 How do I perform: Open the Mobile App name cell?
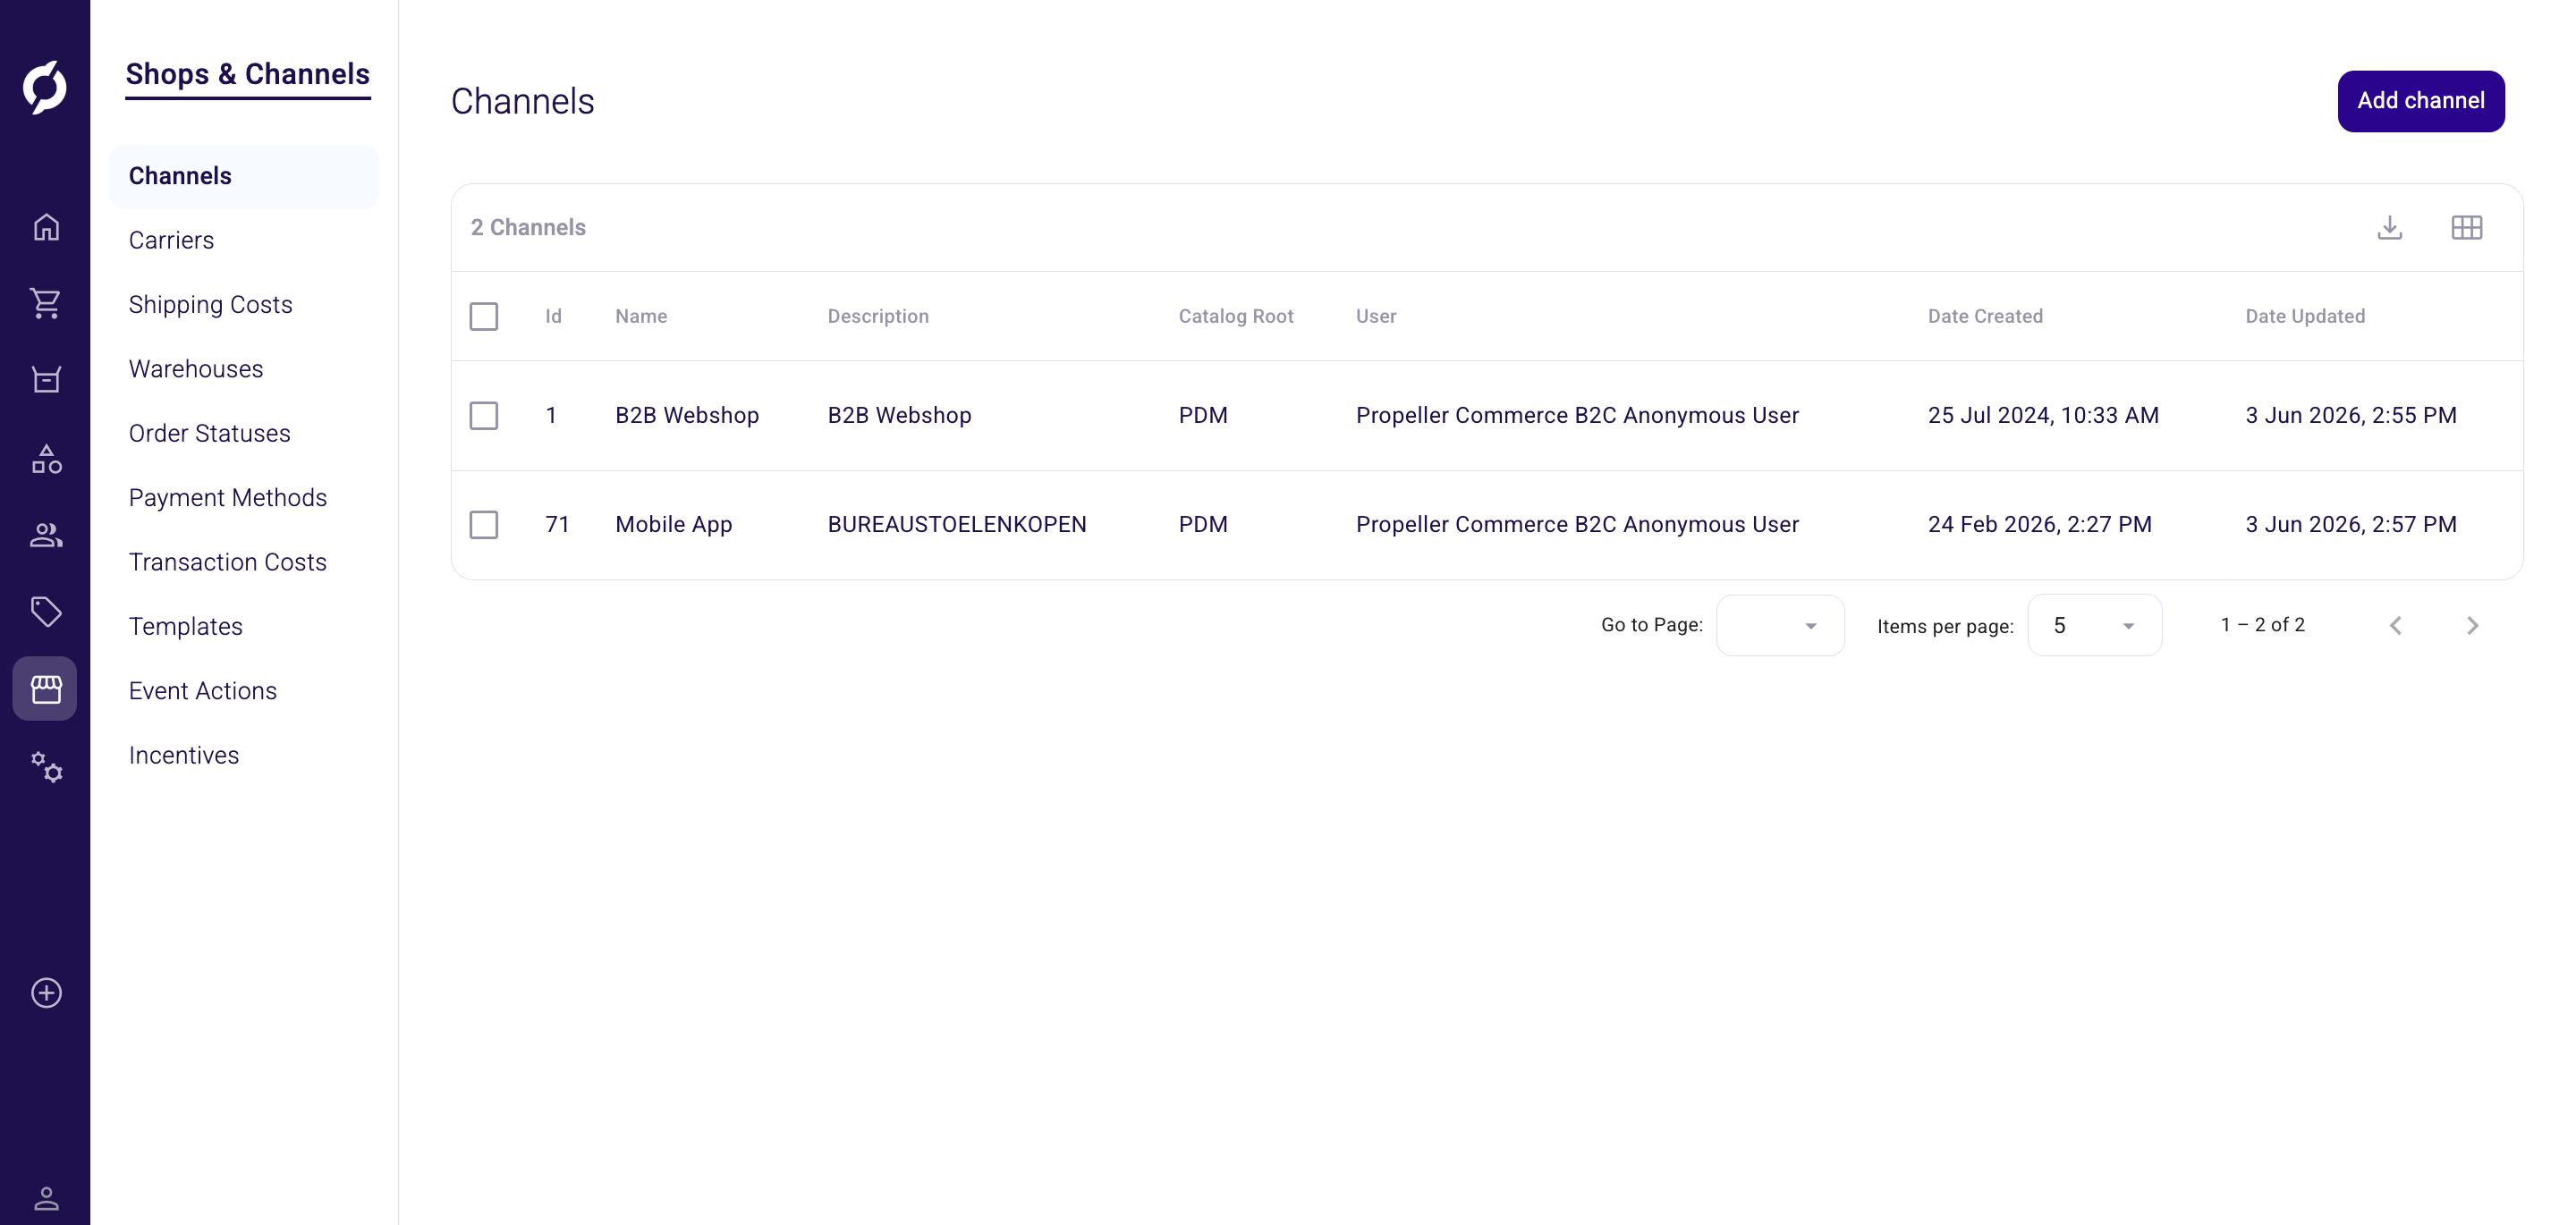(674, 524)
